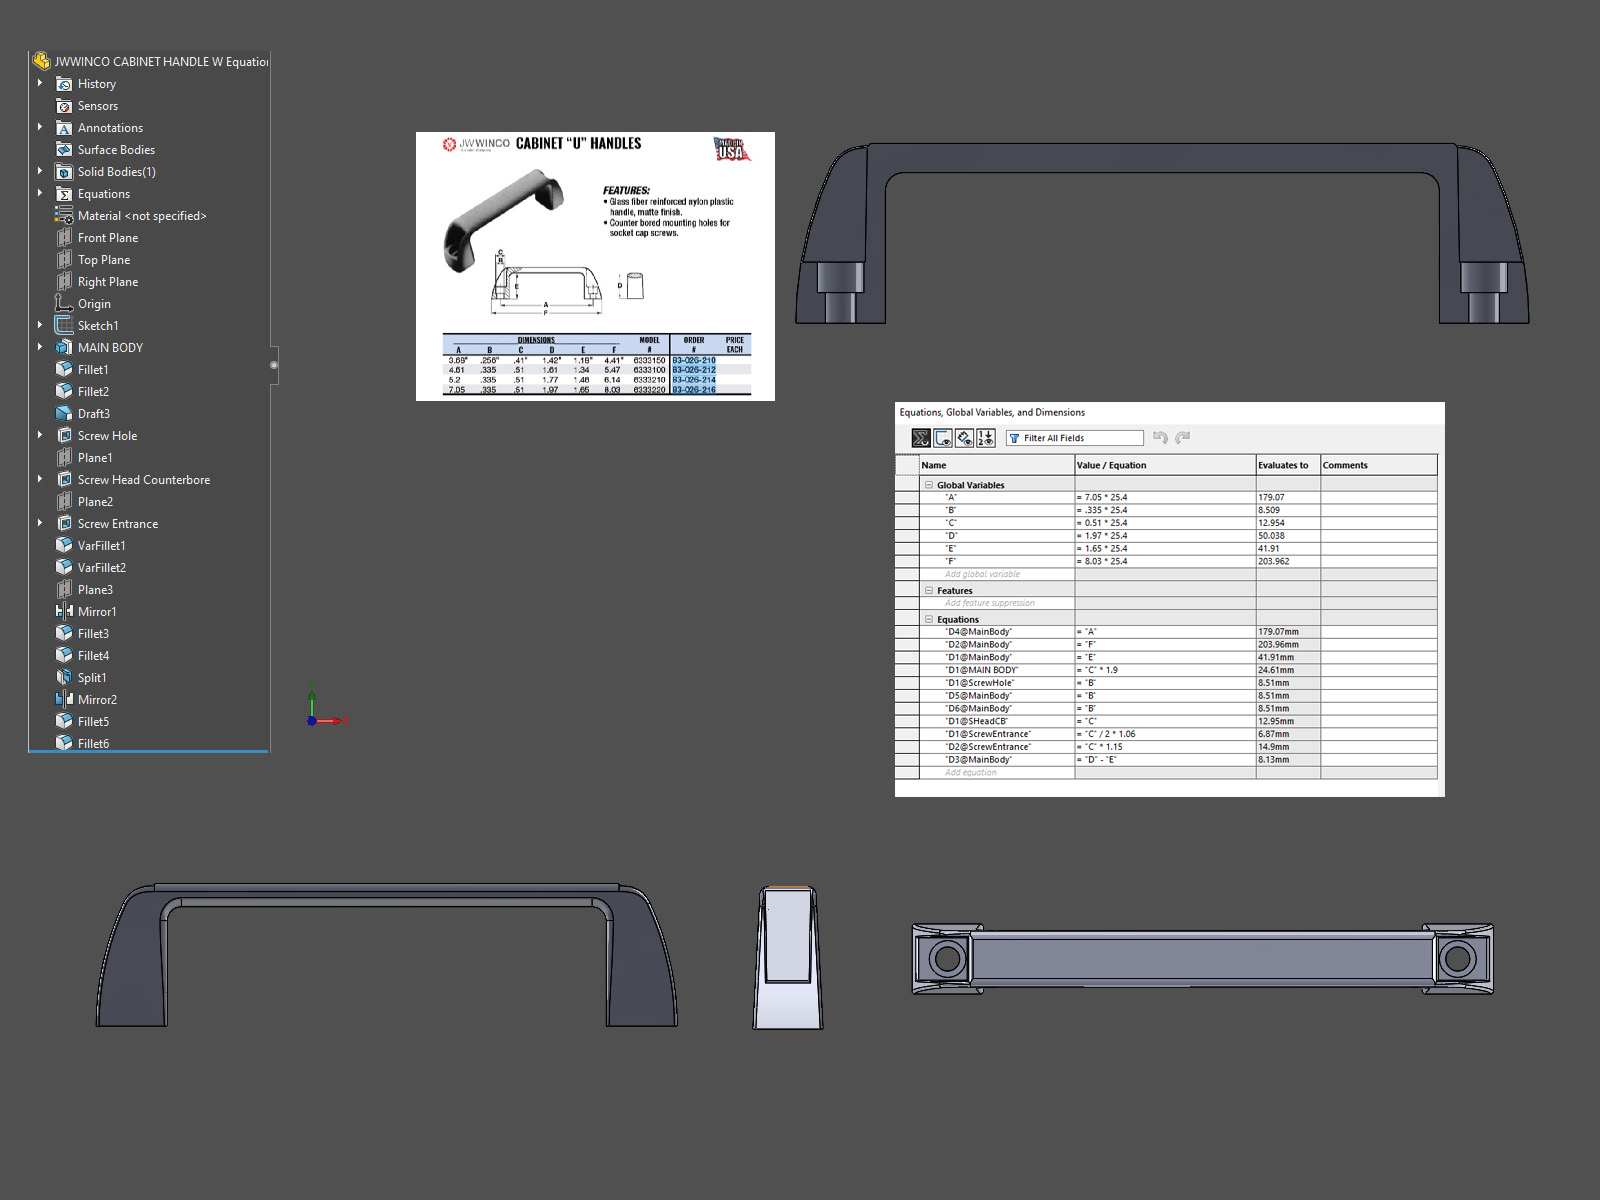This screenshot has width=1600, height=1200.
Task: Select the Fillet1 feature icon
Action: click(x=64, y=370)
